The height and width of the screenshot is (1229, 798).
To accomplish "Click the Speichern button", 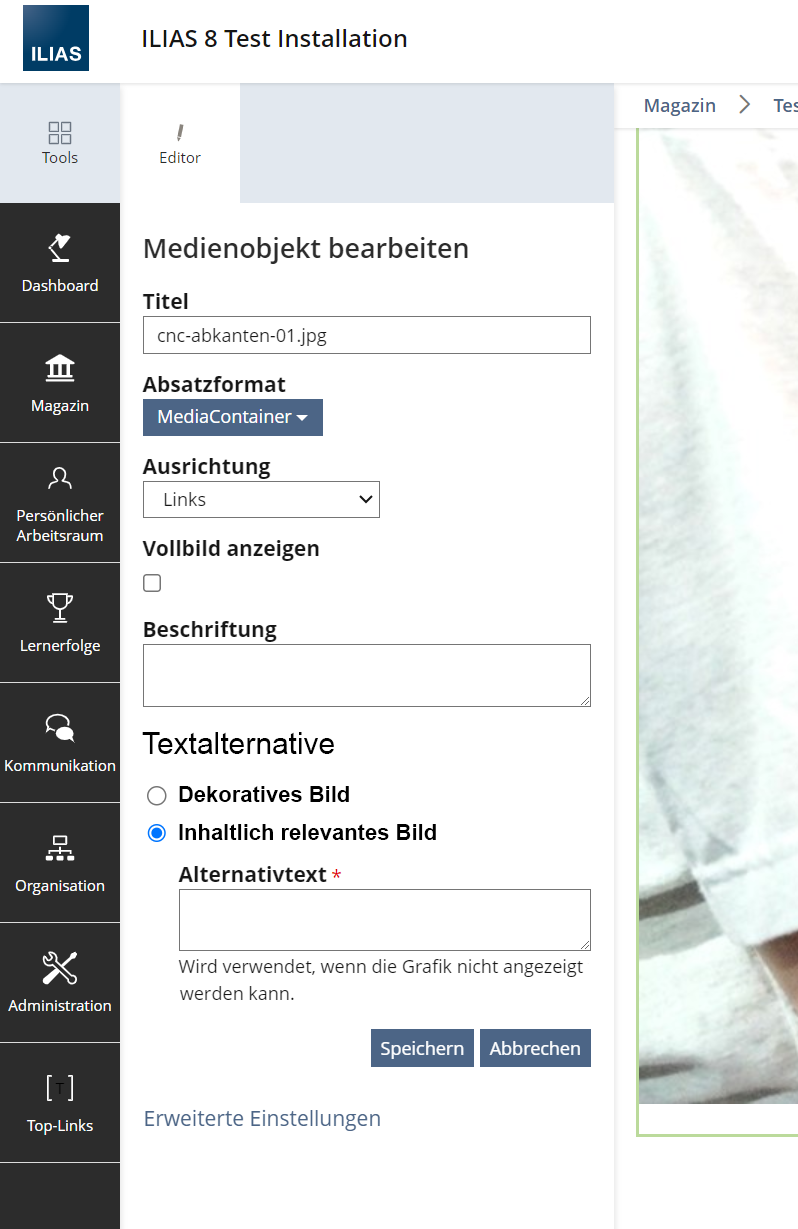I will [422, 1048].
